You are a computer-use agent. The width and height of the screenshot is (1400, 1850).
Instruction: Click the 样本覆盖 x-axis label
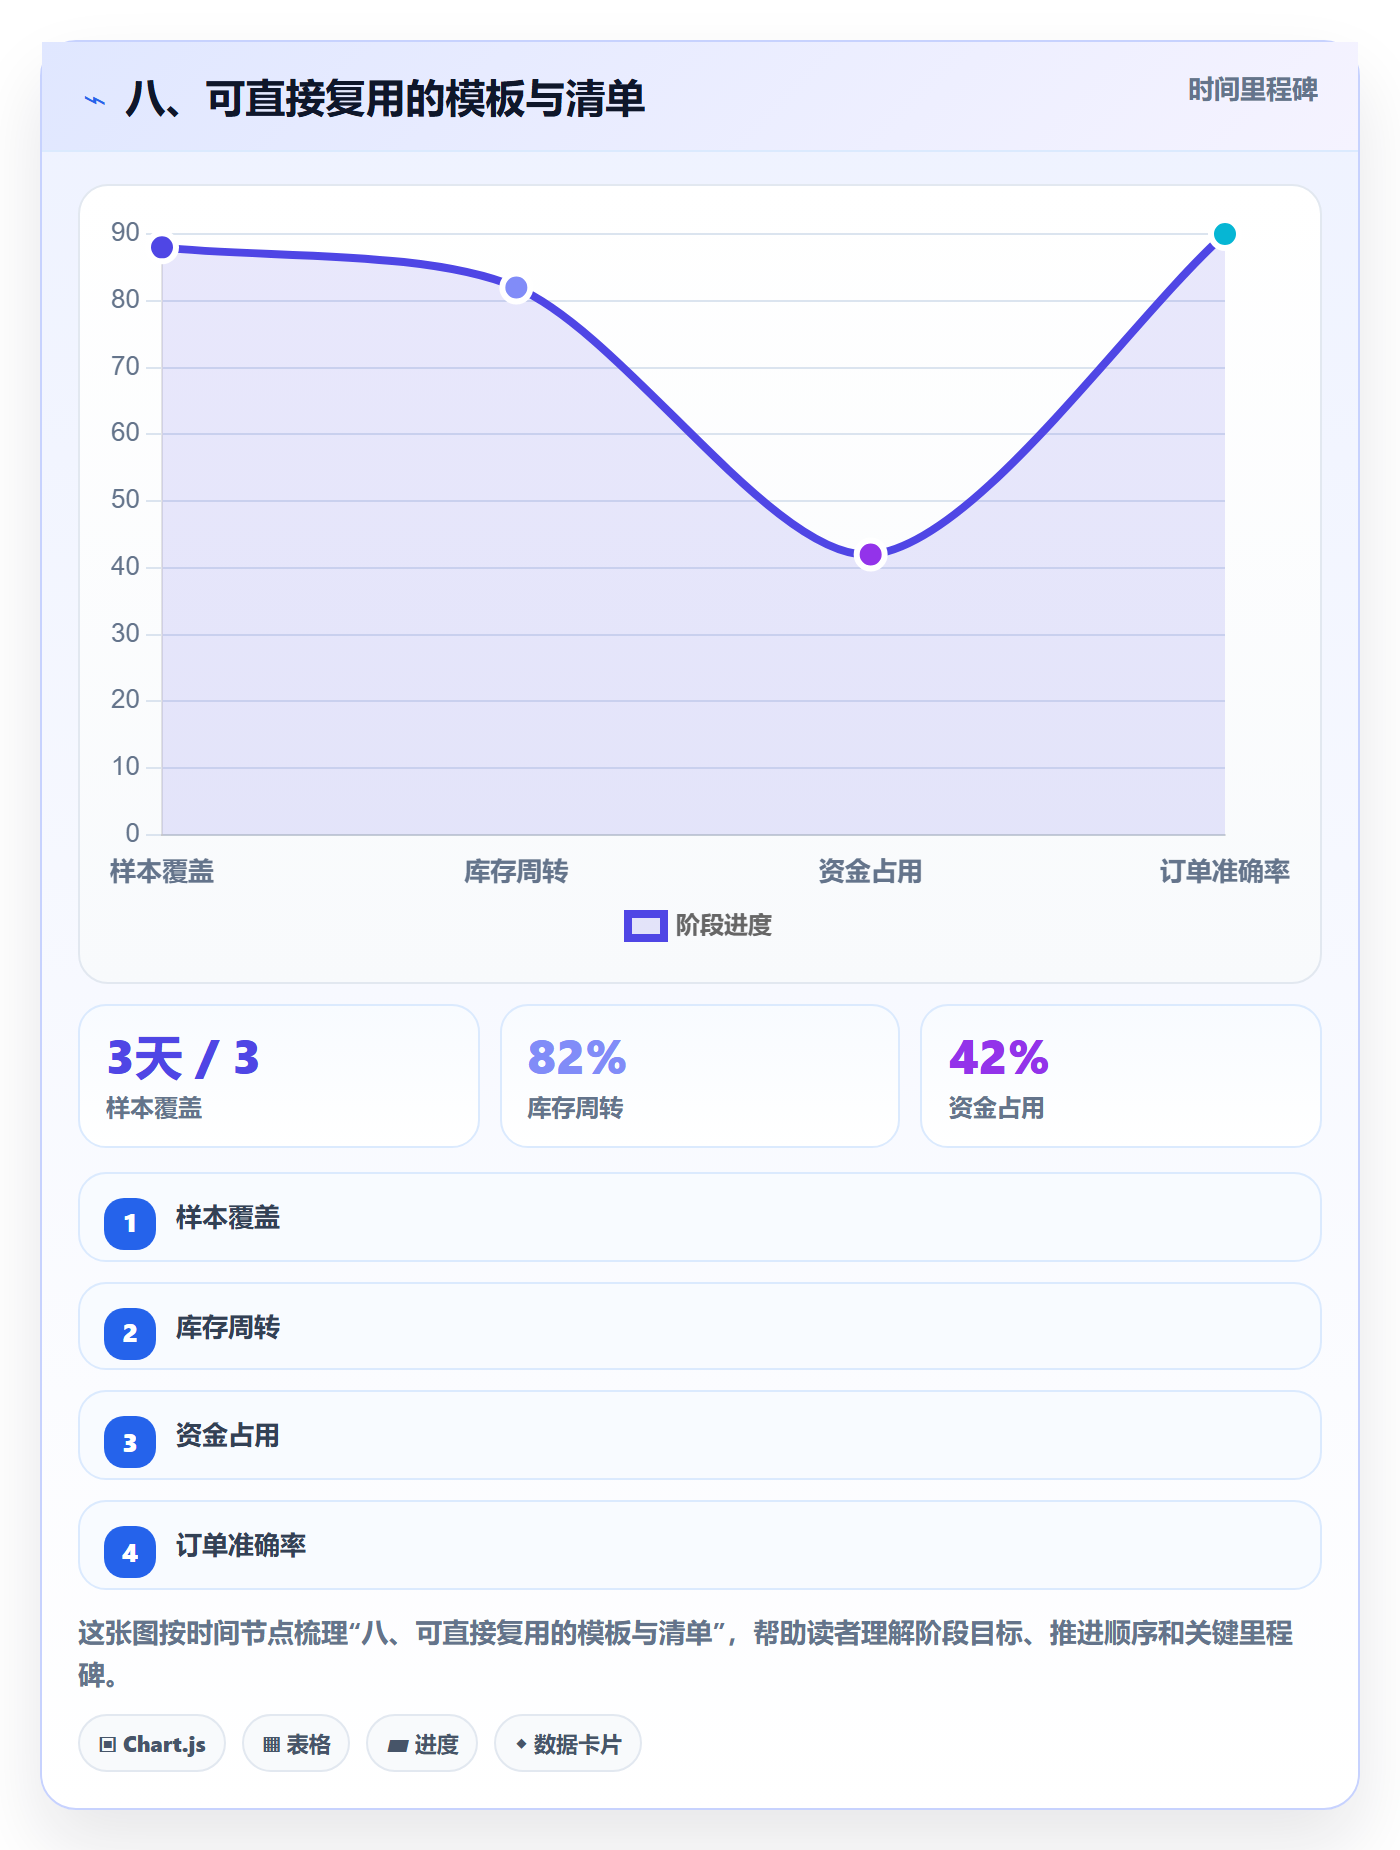click(162, 872)
